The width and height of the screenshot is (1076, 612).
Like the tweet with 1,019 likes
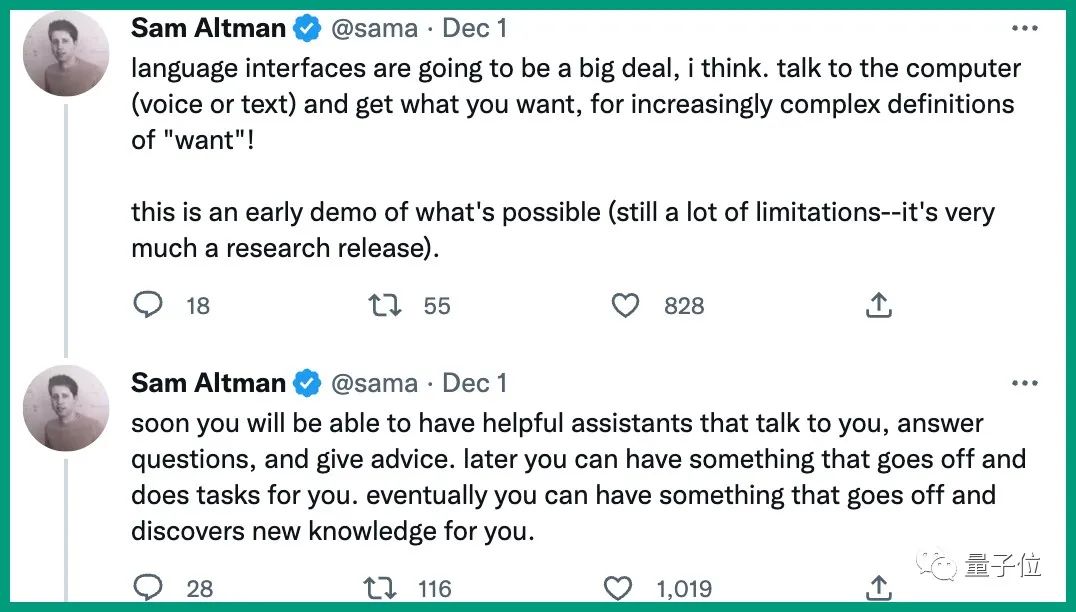pos(620,587)
